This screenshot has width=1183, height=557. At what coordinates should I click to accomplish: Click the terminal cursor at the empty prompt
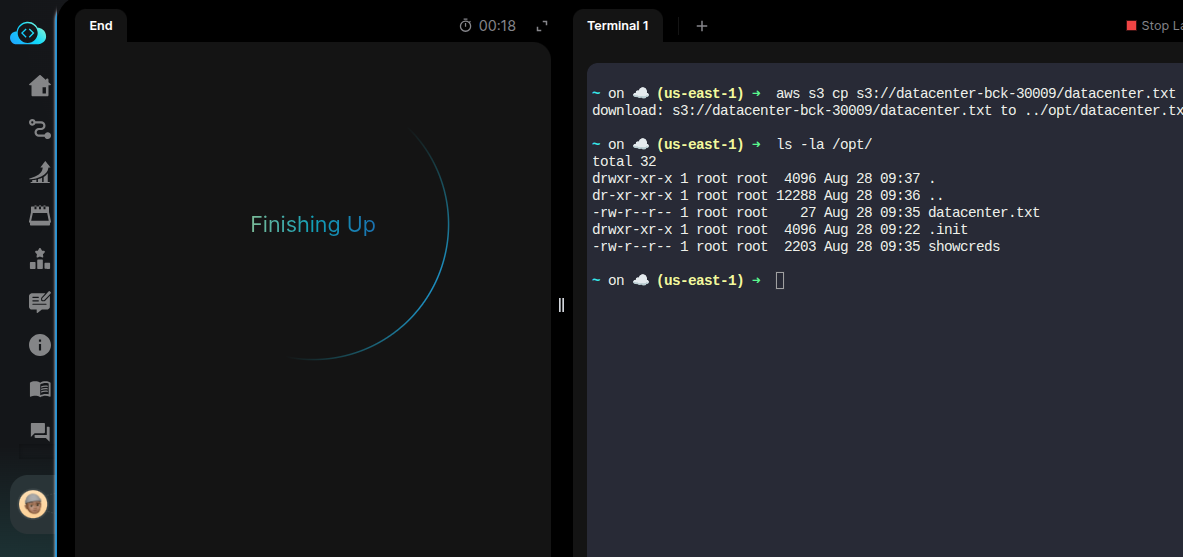pos(780,281)
